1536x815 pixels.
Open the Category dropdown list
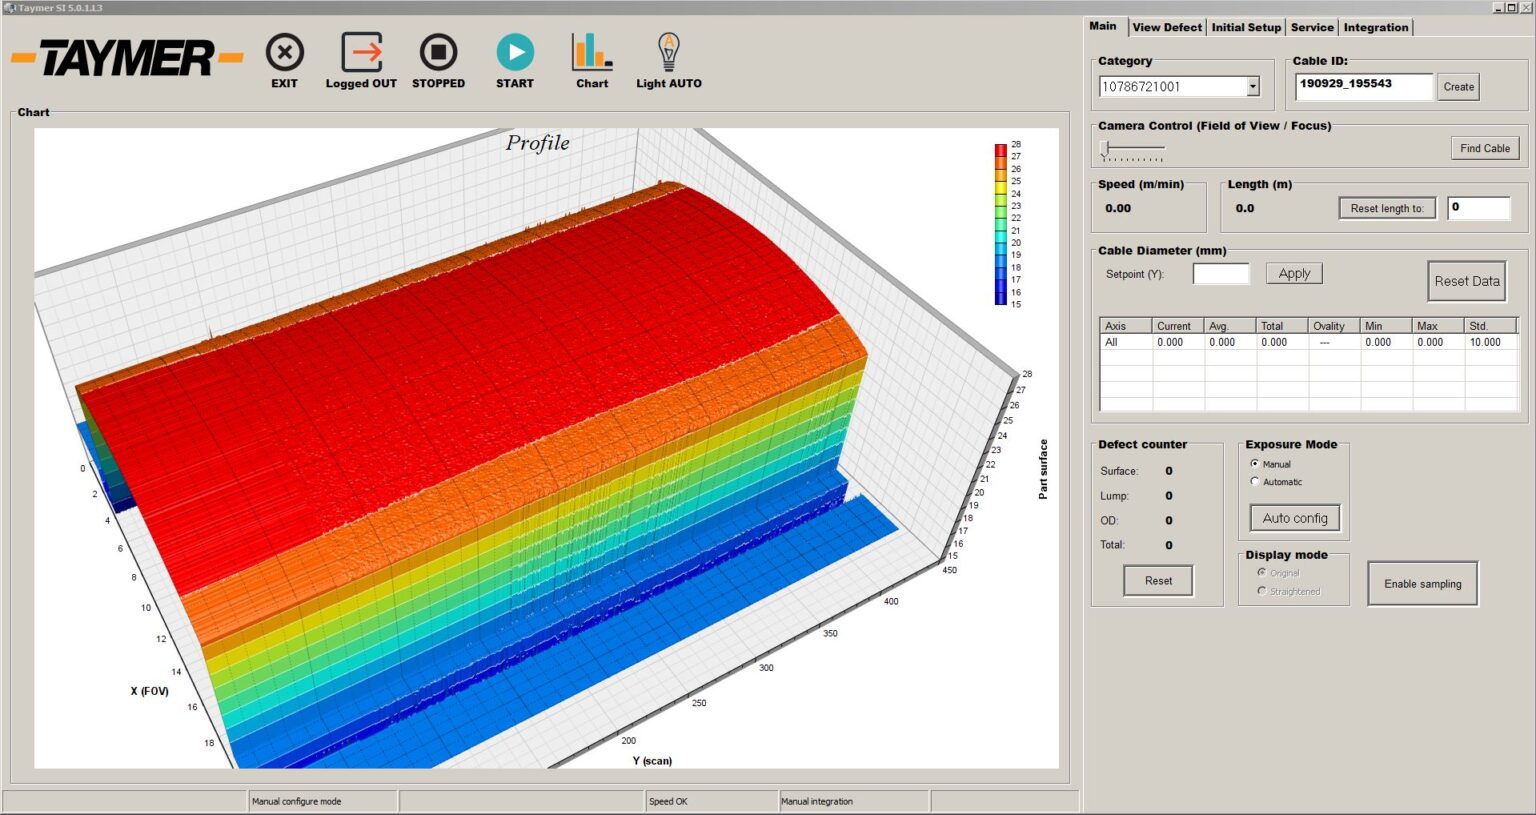[1253, 86]
